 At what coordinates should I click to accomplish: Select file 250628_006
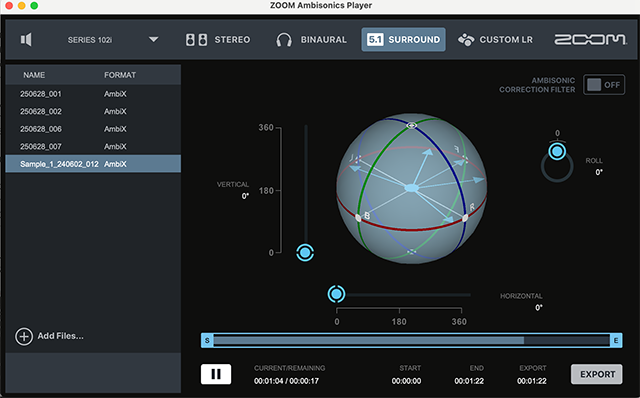[93, 129]
